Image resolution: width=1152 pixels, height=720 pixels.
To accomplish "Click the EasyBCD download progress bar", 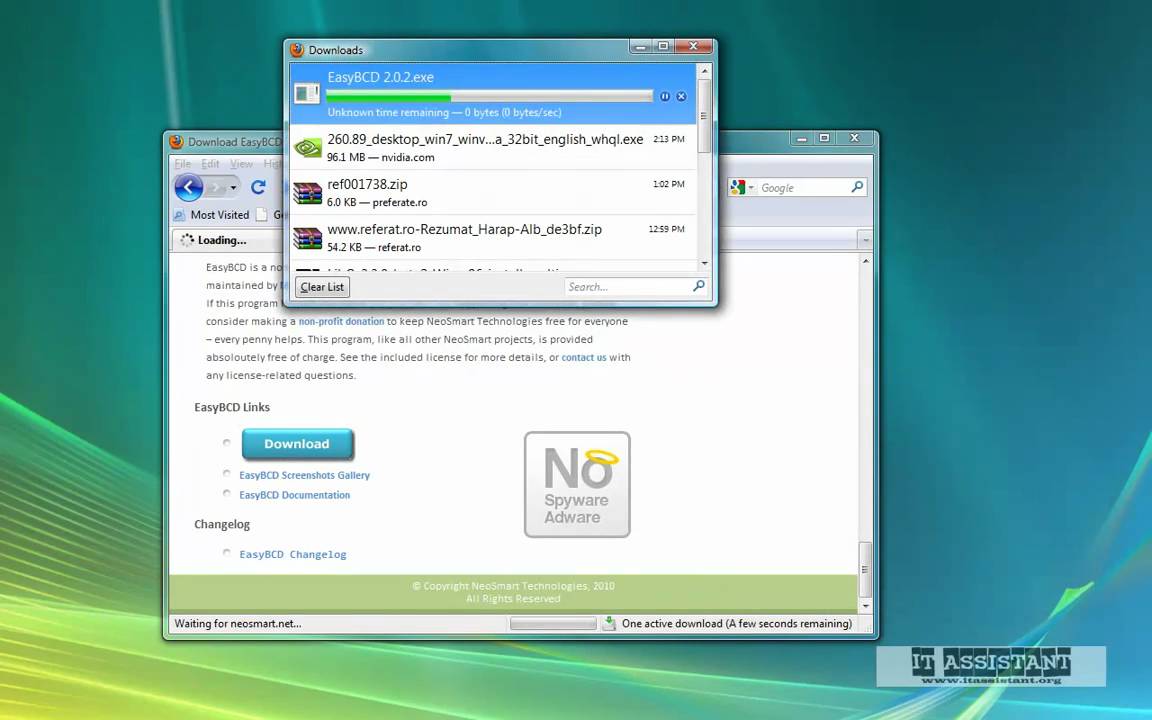I will 489,96.
